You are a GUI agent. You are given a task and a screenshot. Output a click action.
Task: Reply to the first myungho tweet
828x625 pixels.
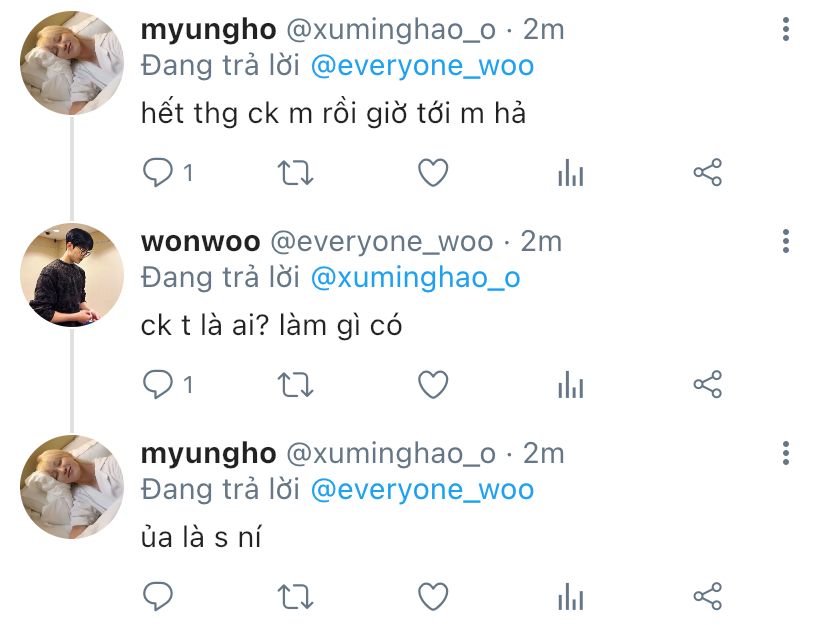pyautogui.click(x=158, y=173)
